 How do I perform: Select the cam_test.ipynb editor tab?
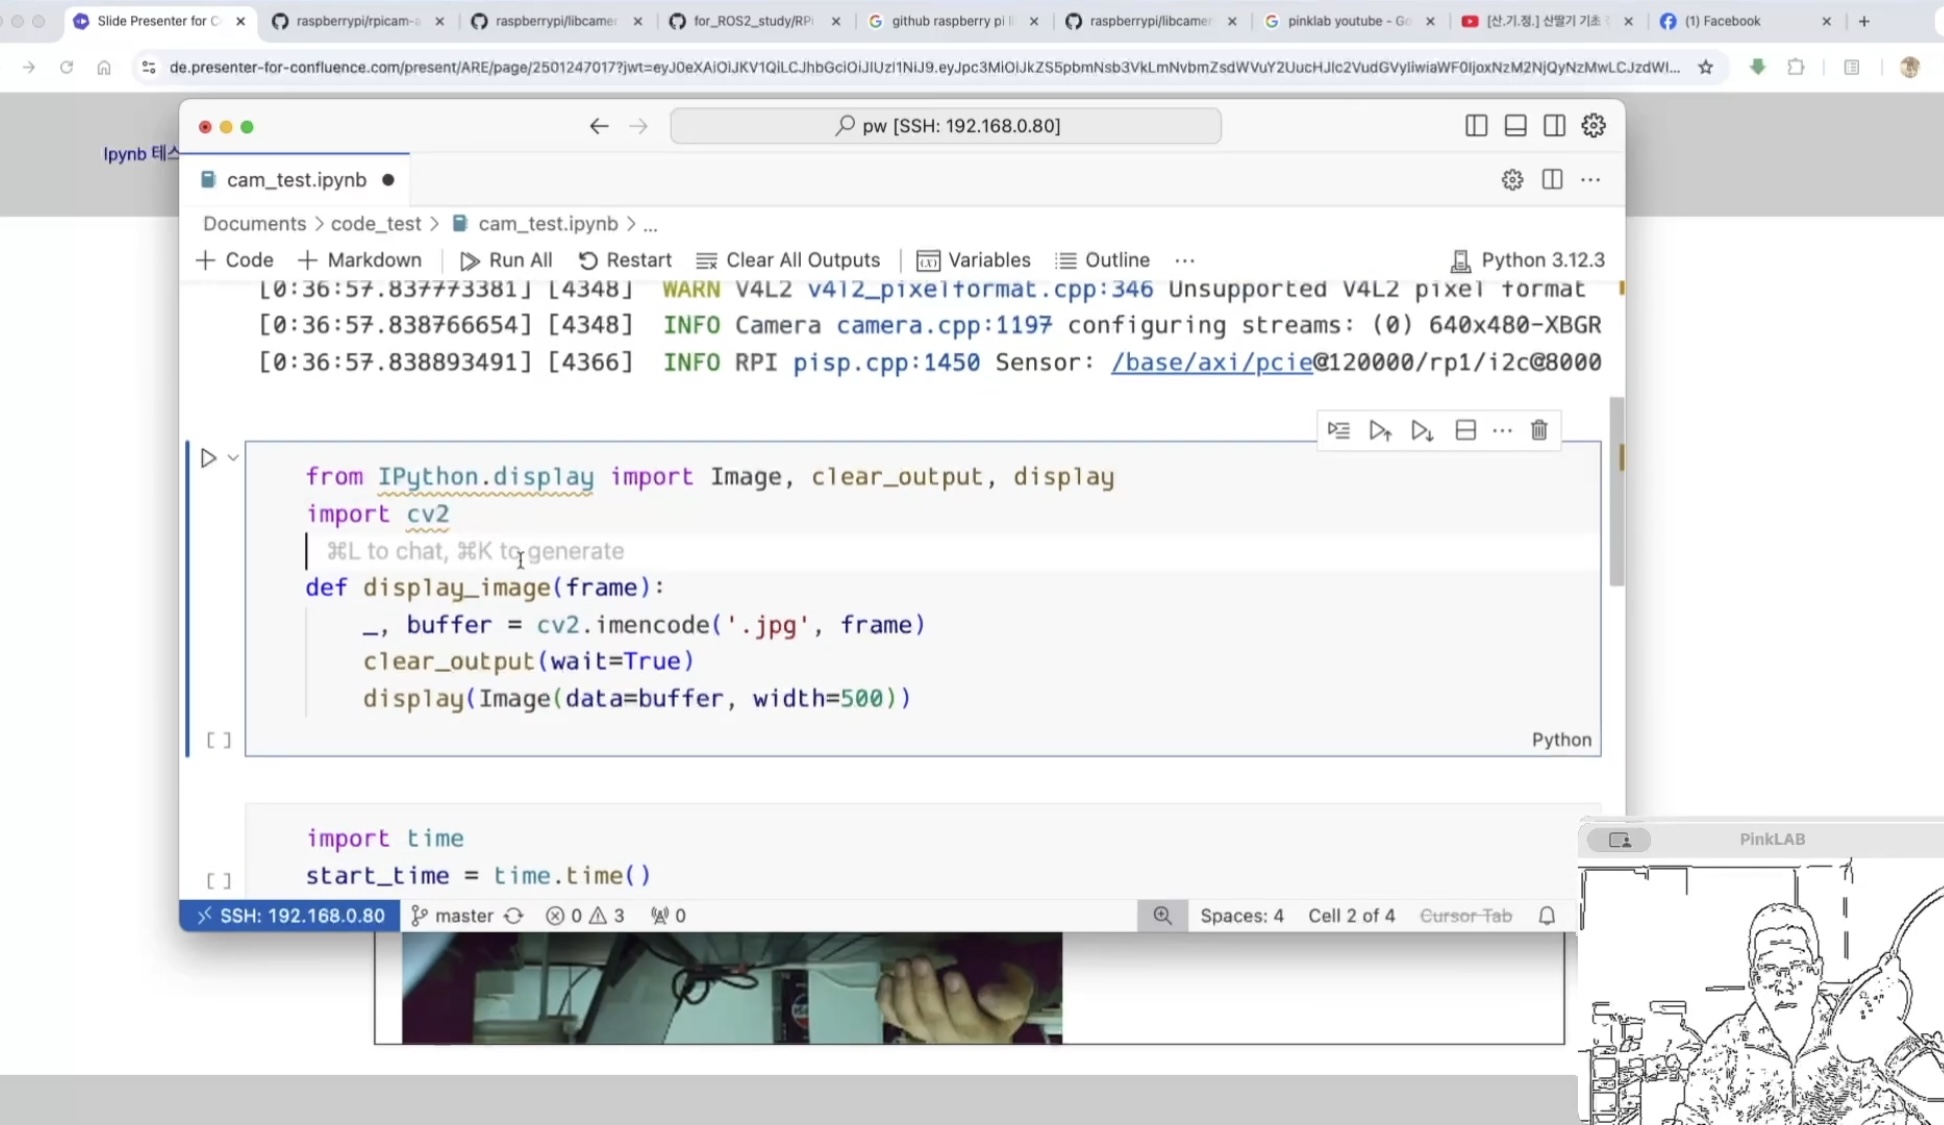(x=296, y=180)
